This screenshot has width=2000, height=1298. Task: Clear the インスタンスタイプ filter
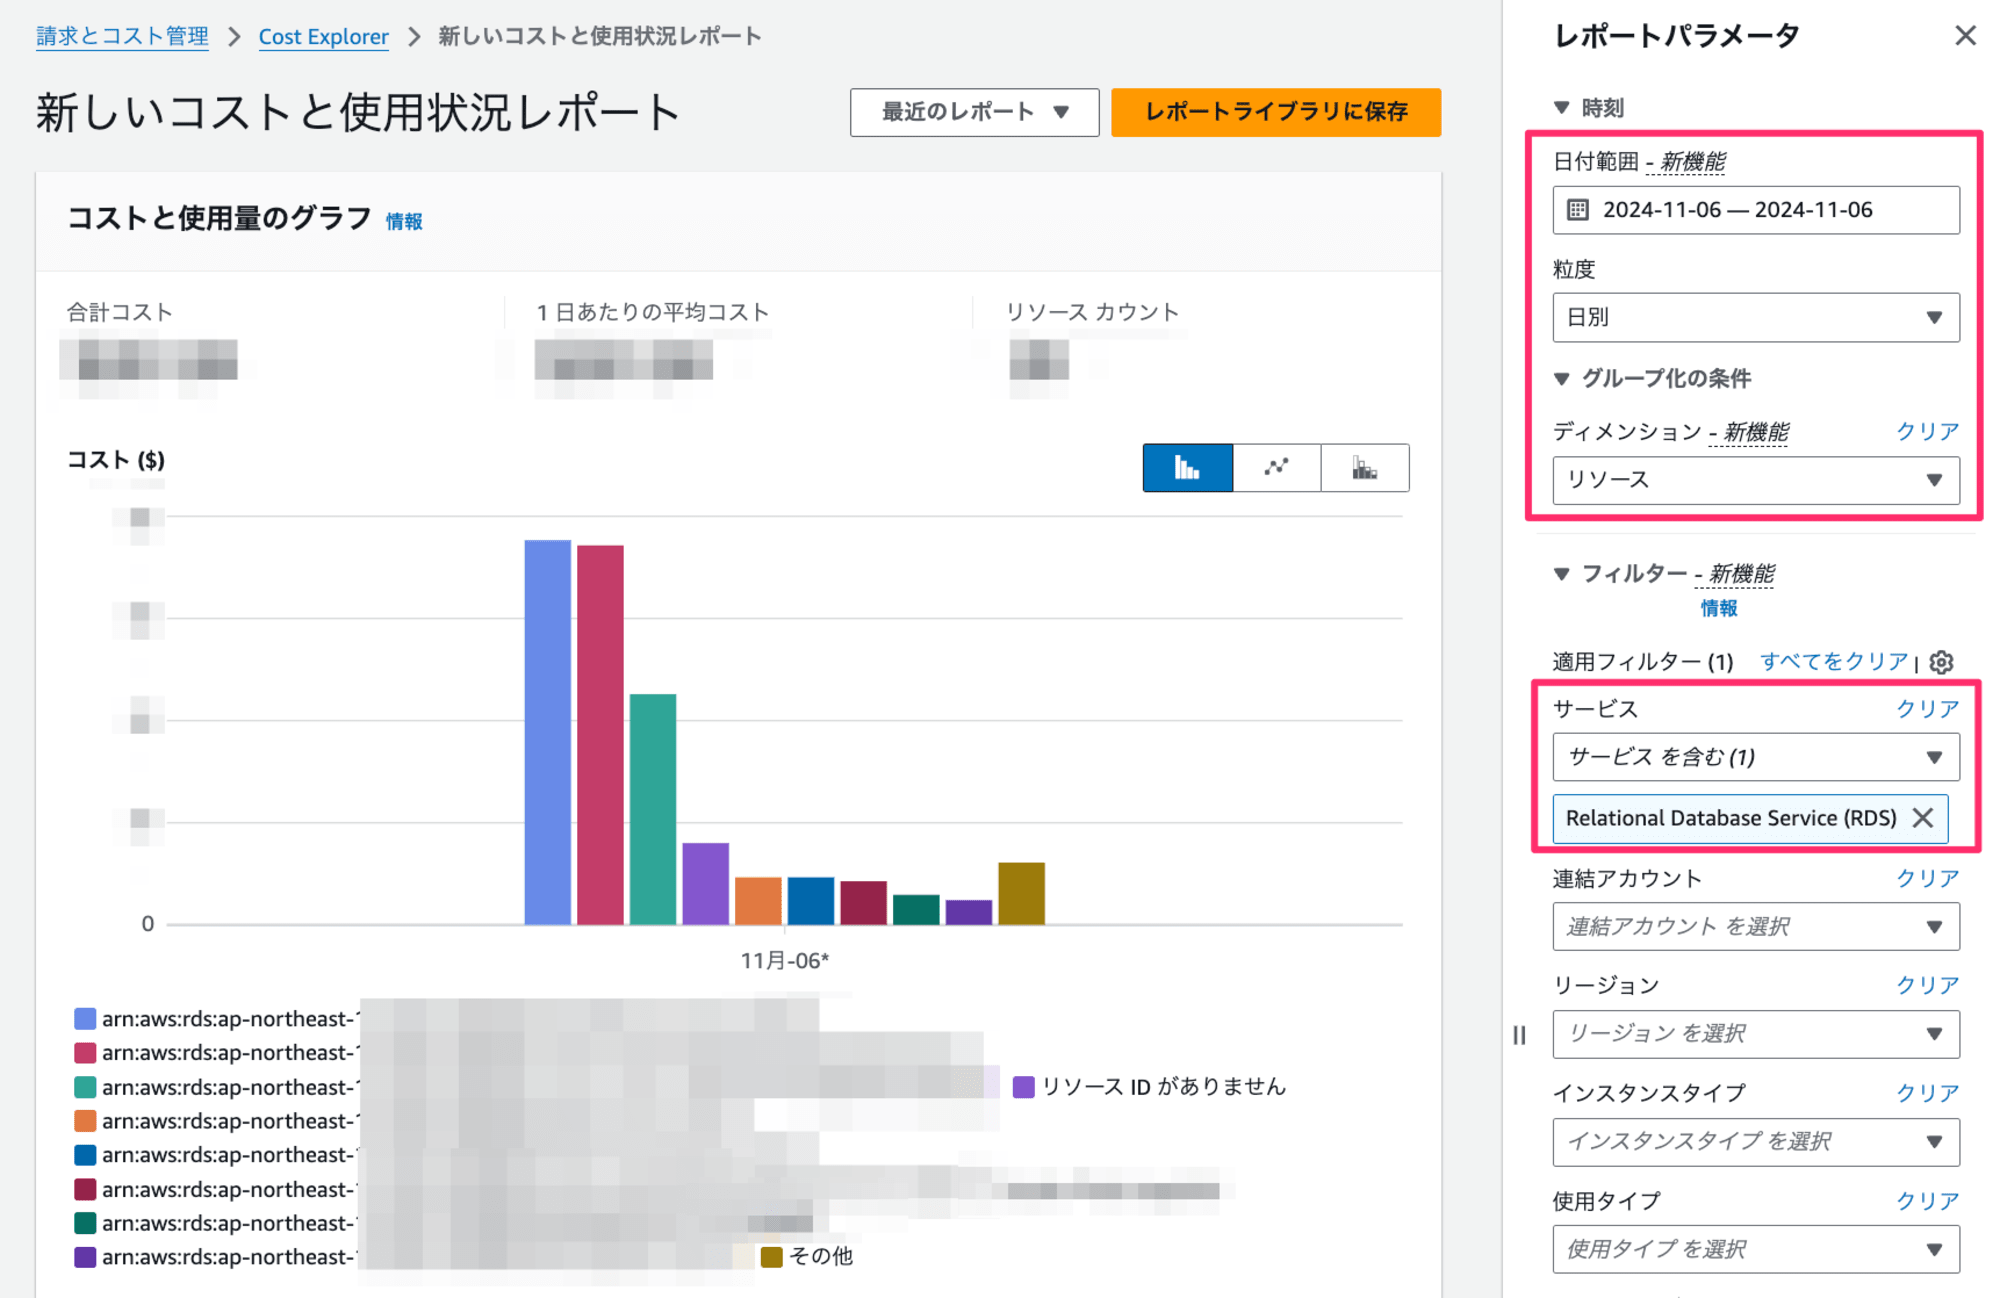(1927, 1093)
